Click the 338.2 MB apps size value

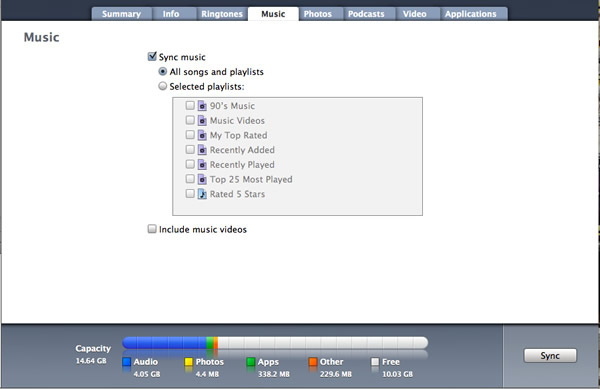pyautogui.click(x=274, y=374)
